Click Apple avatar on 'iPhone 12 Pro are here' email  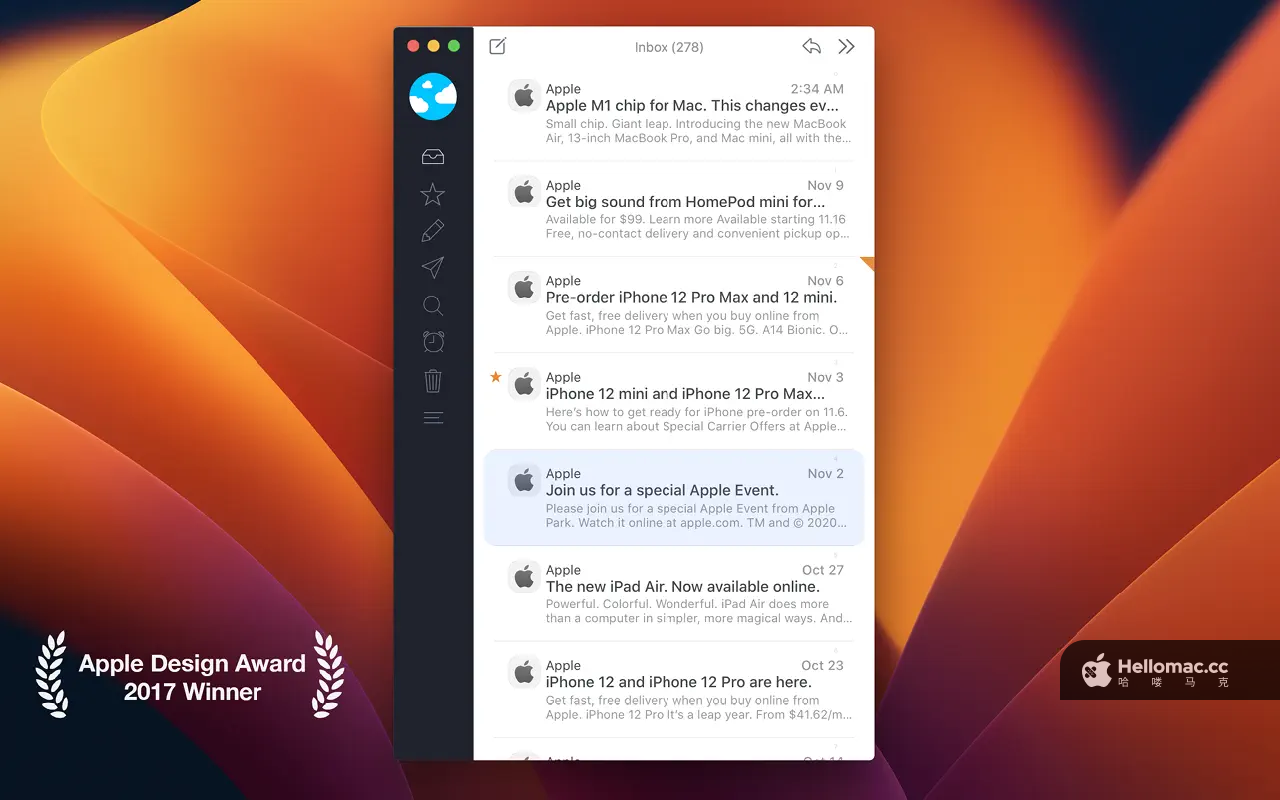[524, 673]
